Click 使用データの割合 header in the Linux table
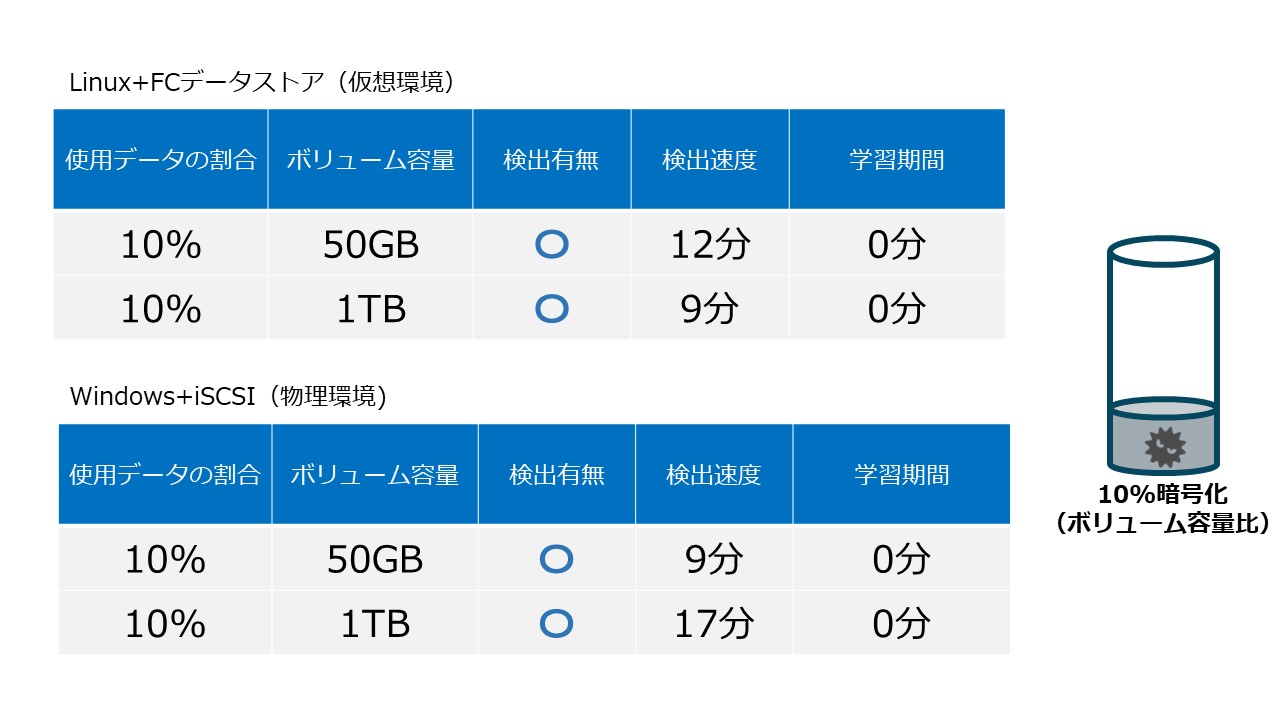1280x720 pixels. [161, 160]
